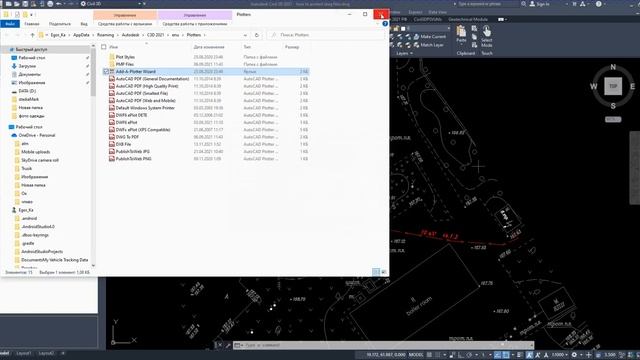Click Autodesk in the address breadcrumb

(131, 35)
